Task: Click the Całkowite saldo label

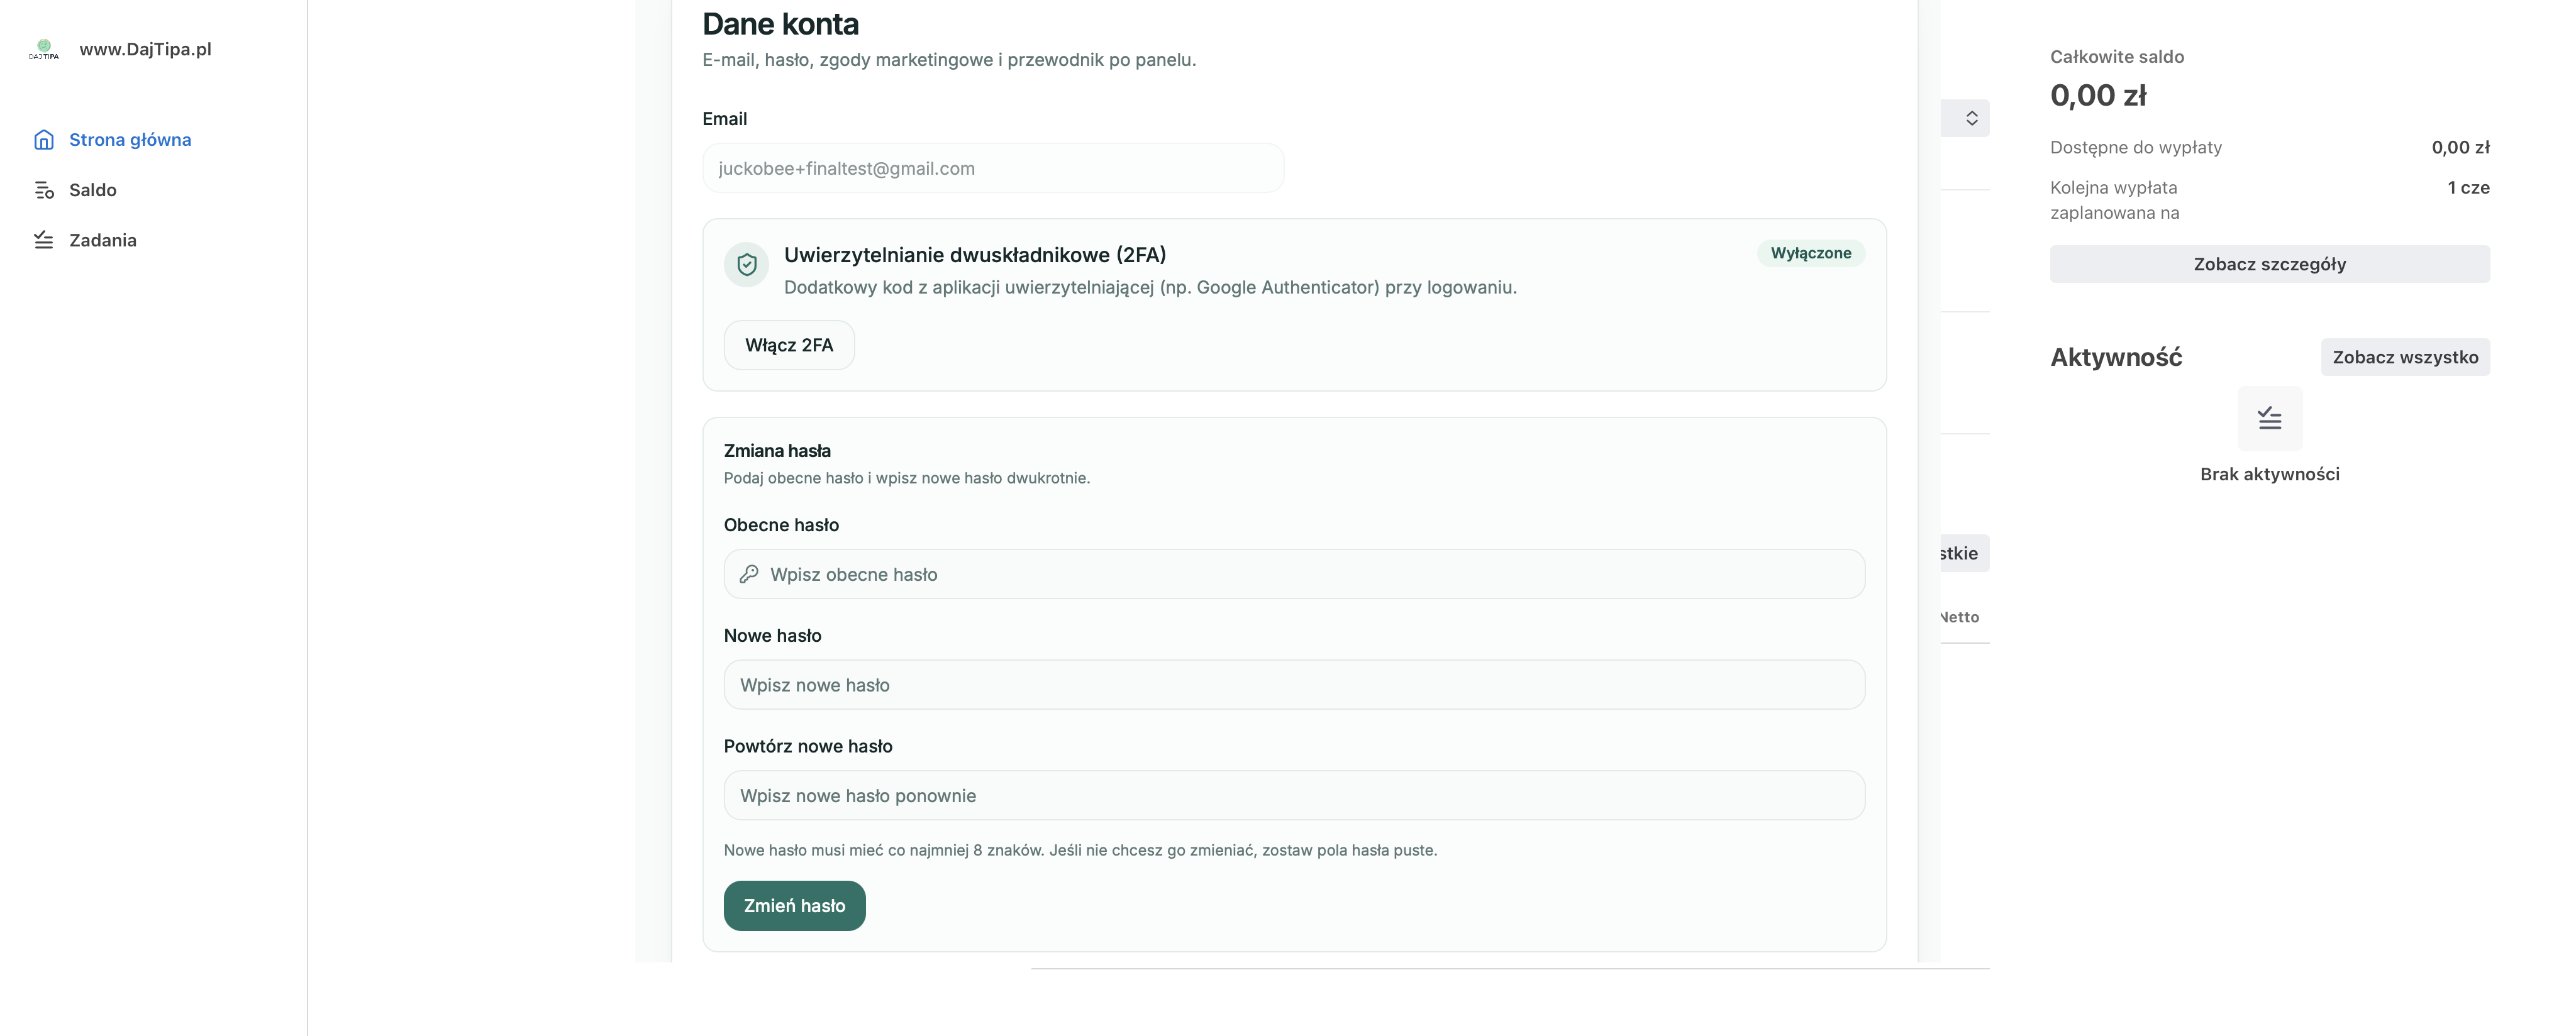Action: pyautogui.click(x=2117, y=57)
